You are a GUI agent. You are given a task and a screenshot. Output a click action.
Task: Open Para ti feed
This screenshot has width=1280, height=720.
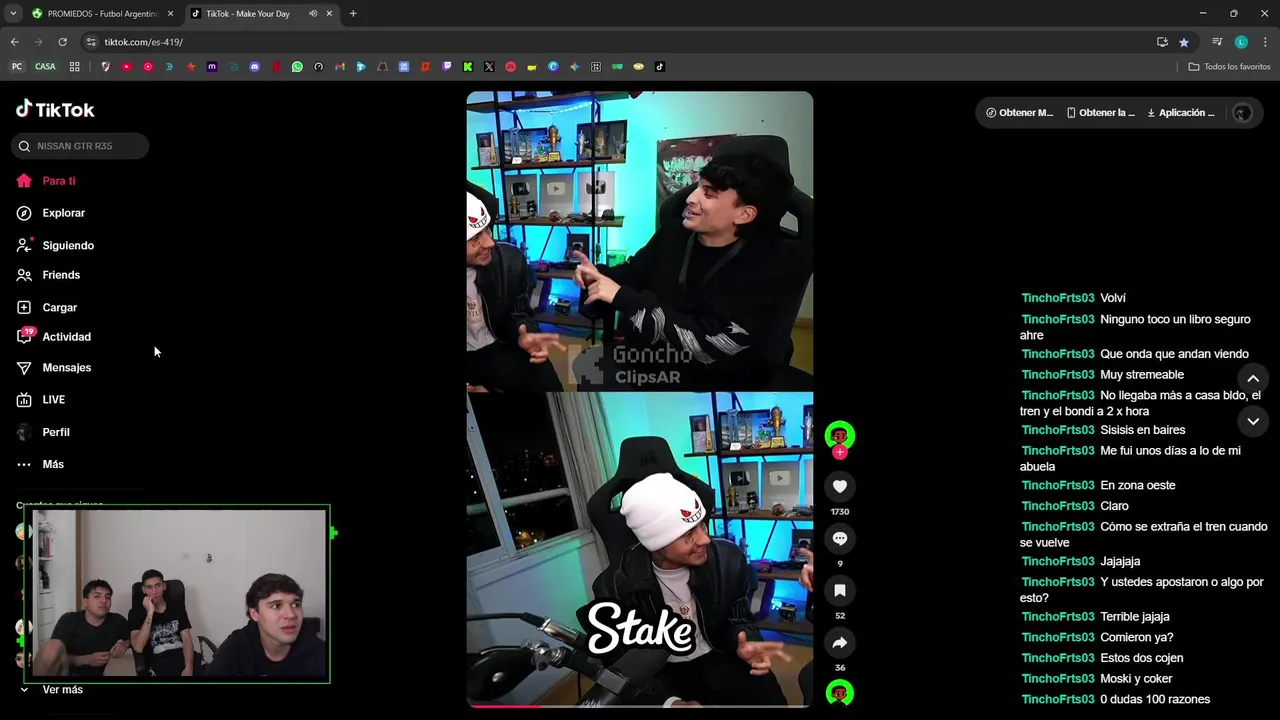click(47, 181)
